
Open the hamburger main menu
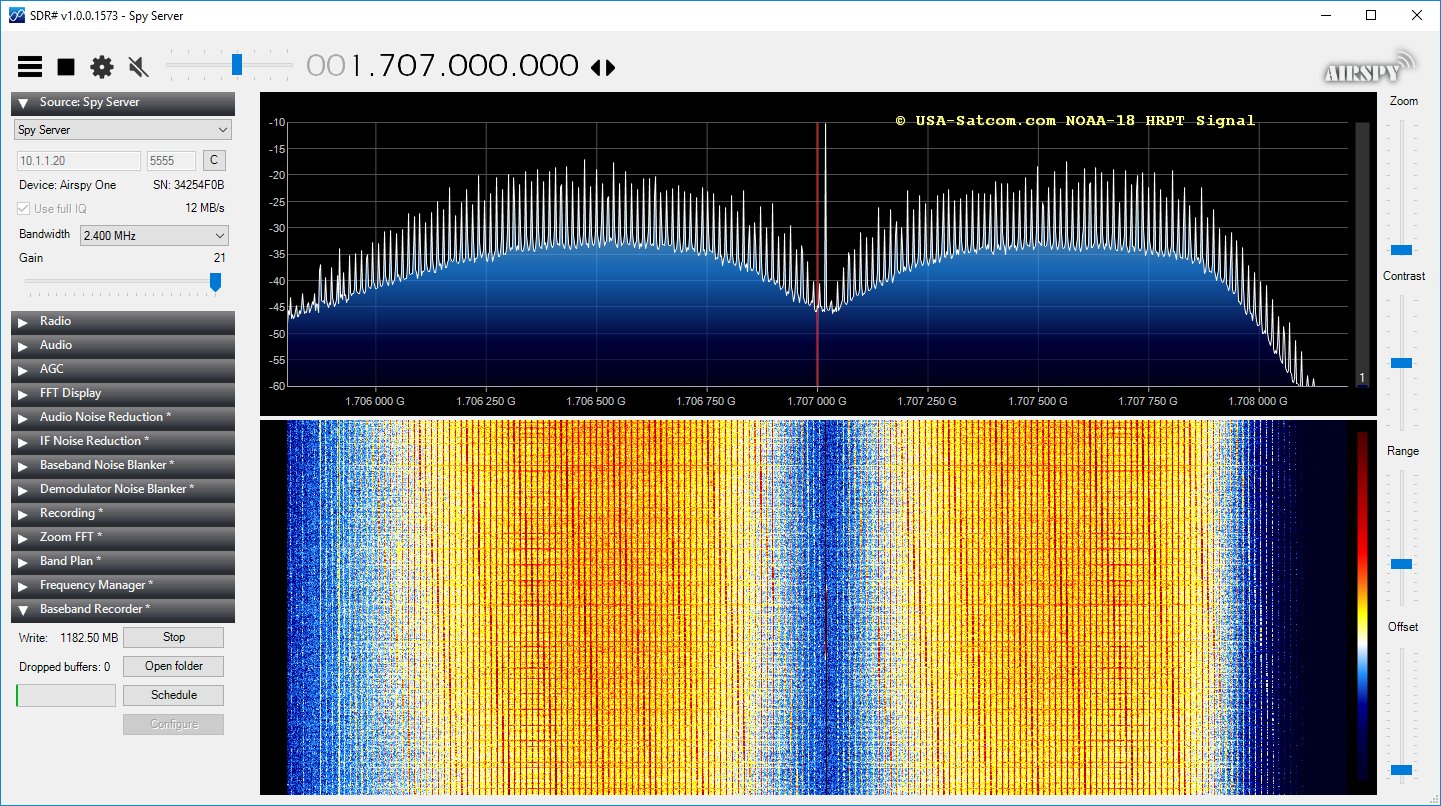pyautogui.click(x=30, y=67)
